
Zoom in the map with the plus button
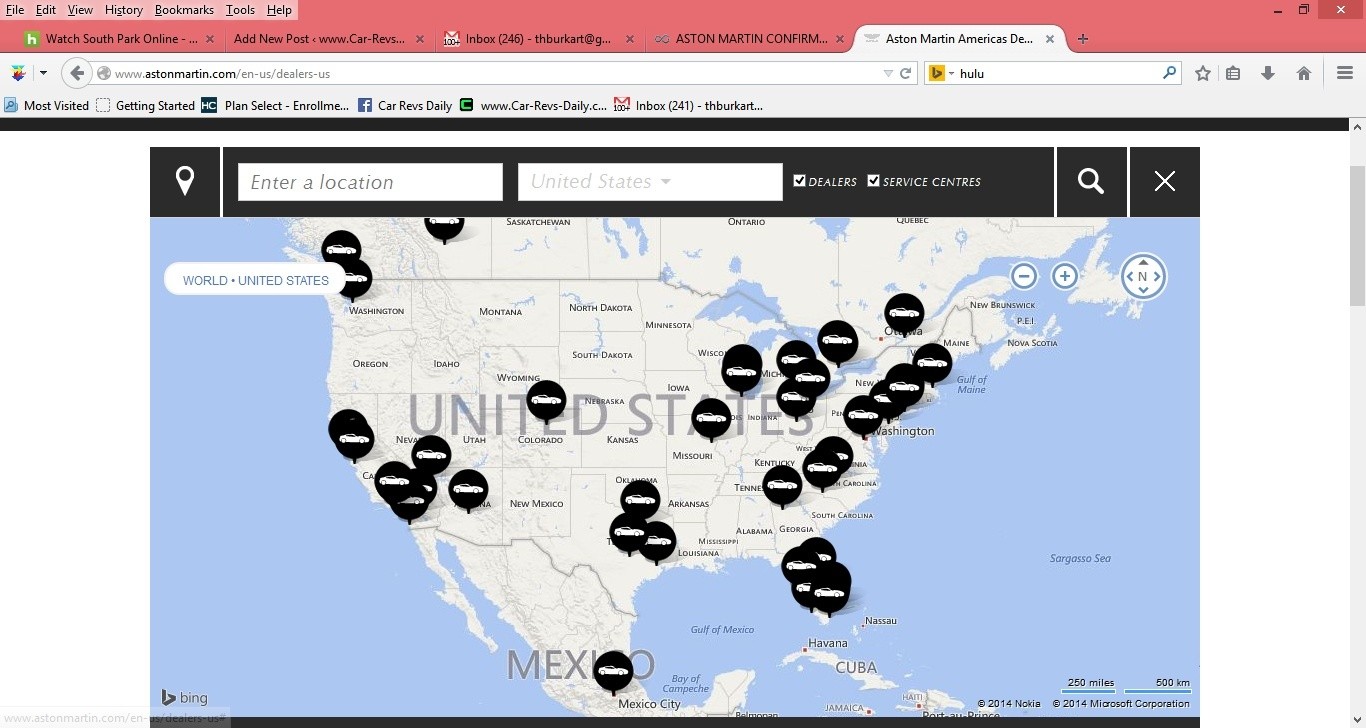tap(1065, 276)
